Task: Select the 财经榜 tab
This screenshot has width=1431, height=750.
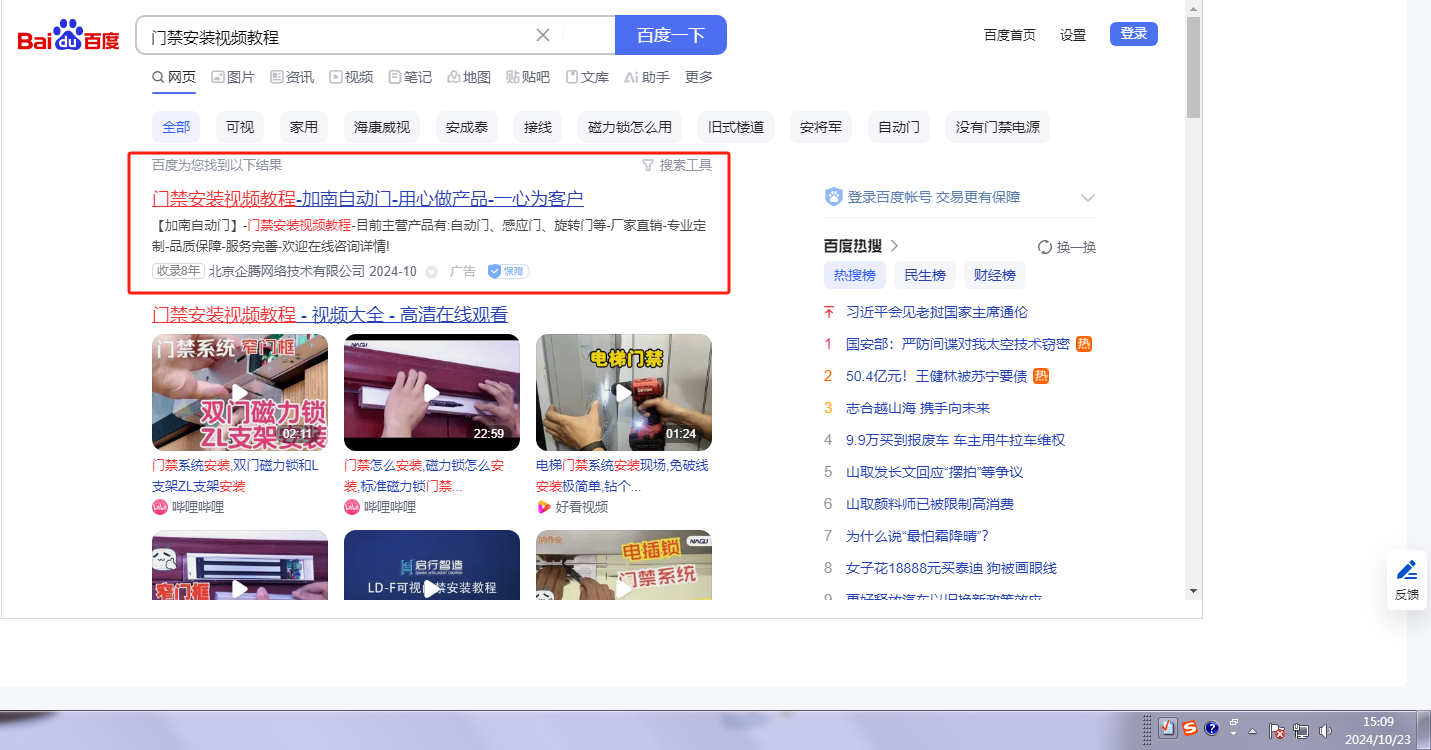Action: coord(995,275)
